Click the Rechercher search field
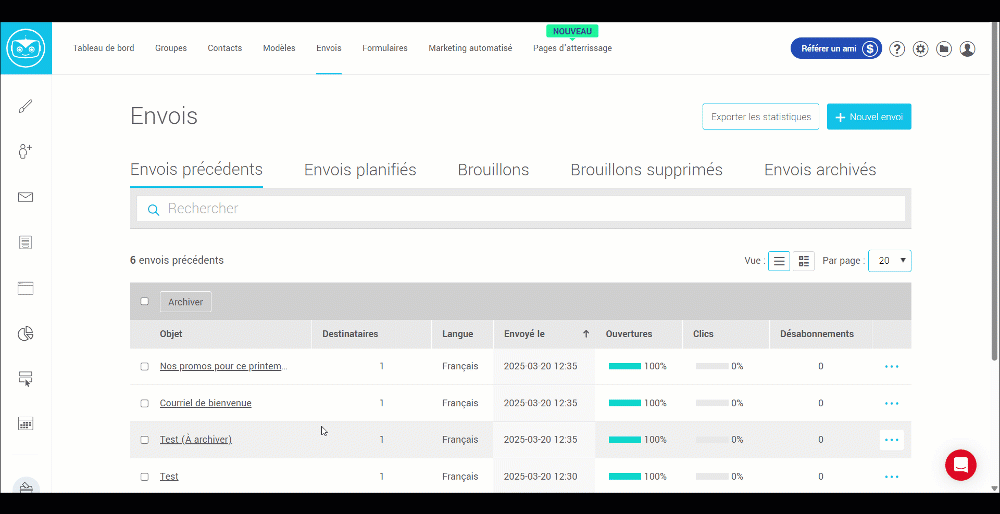The width and height of the screenshot is (1000, 514). coord(520,209)
